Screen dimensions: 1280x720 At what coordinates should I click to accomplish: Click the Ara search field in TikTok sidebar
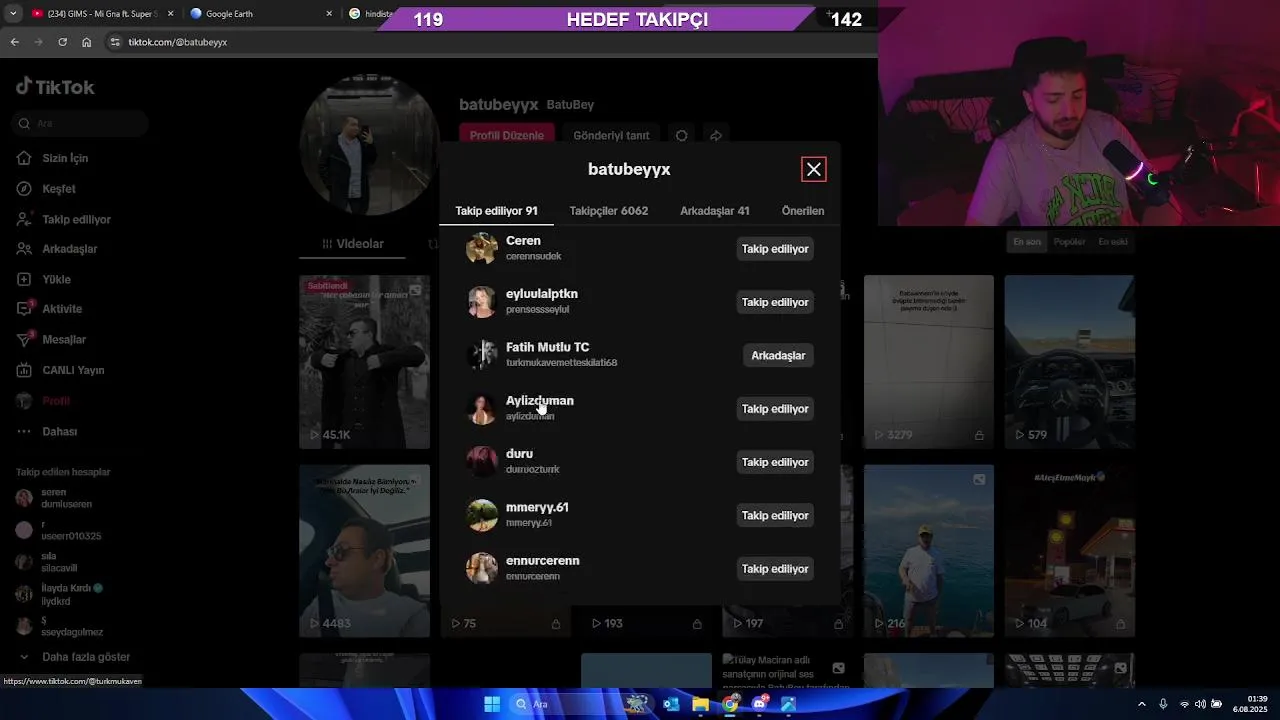(x=80, y=124)
